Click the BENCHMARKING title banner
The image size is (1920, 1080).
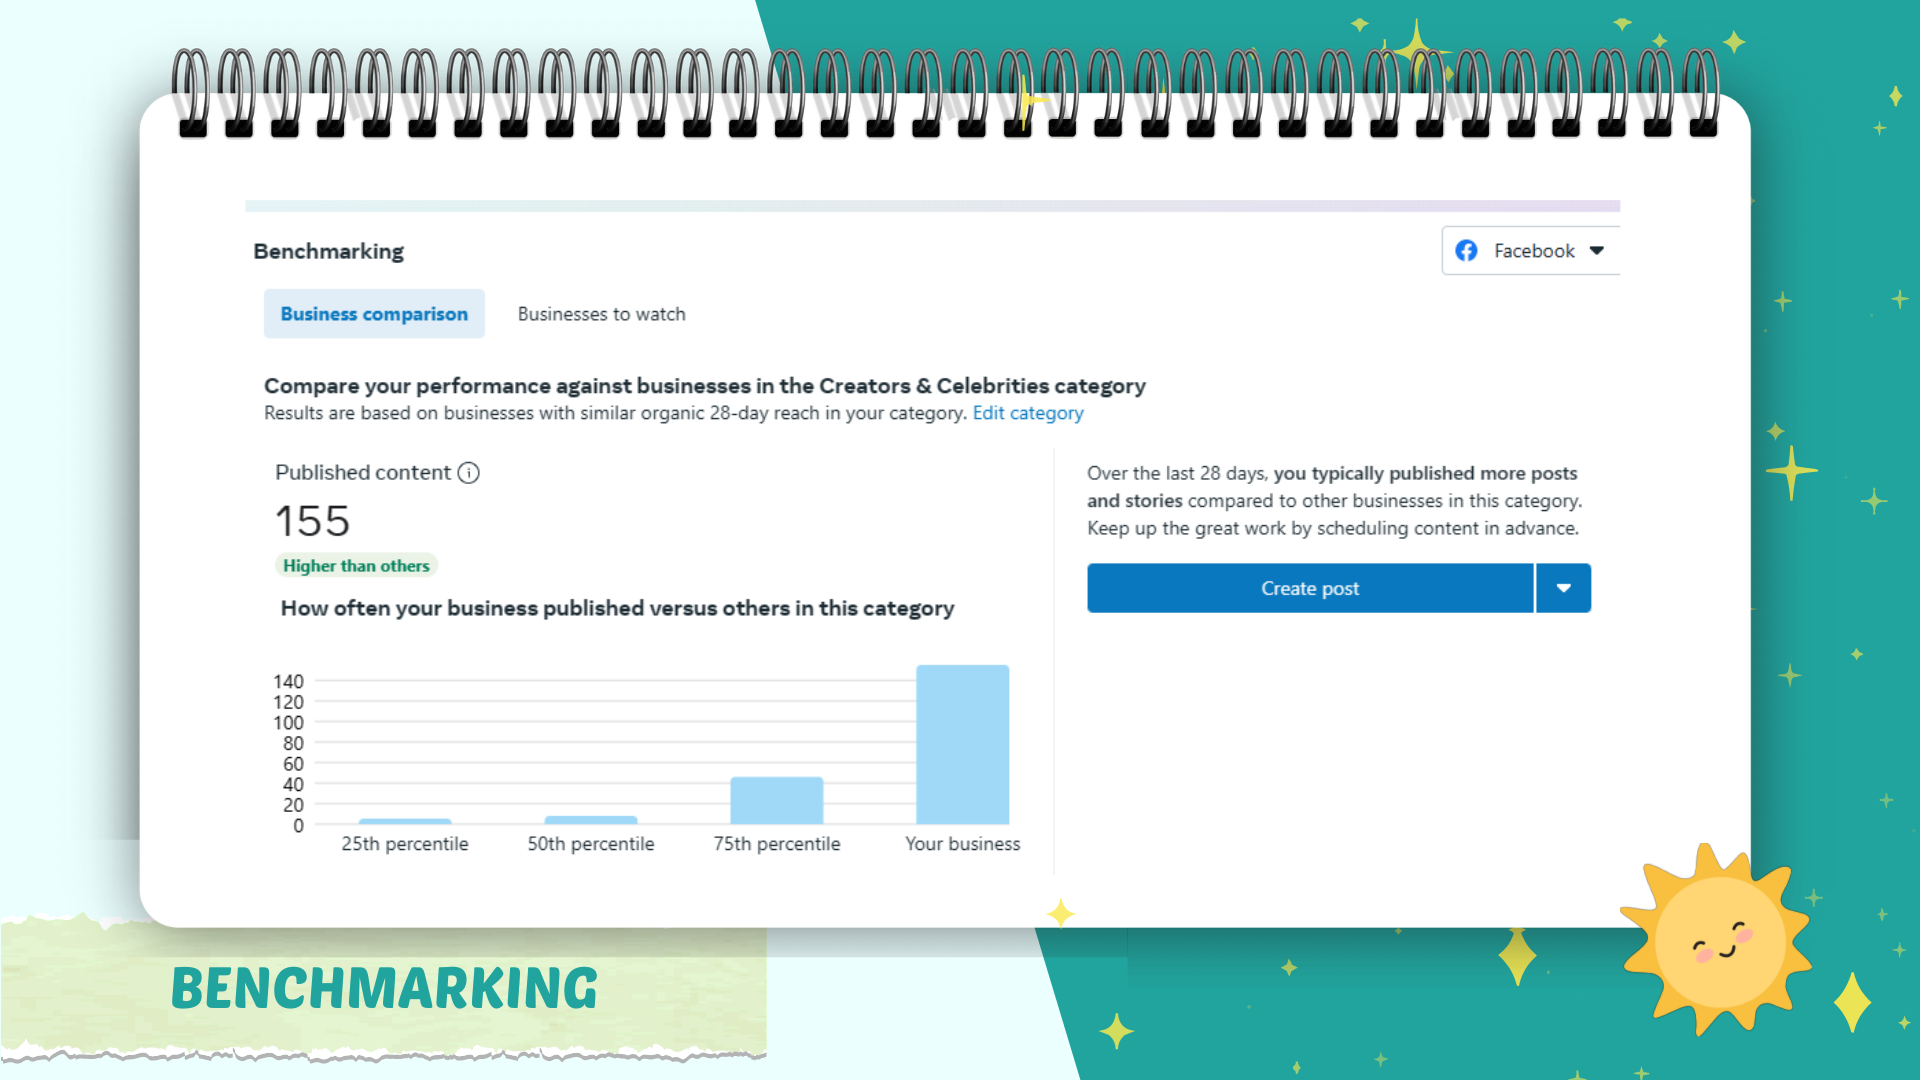[x=384, y=988]
